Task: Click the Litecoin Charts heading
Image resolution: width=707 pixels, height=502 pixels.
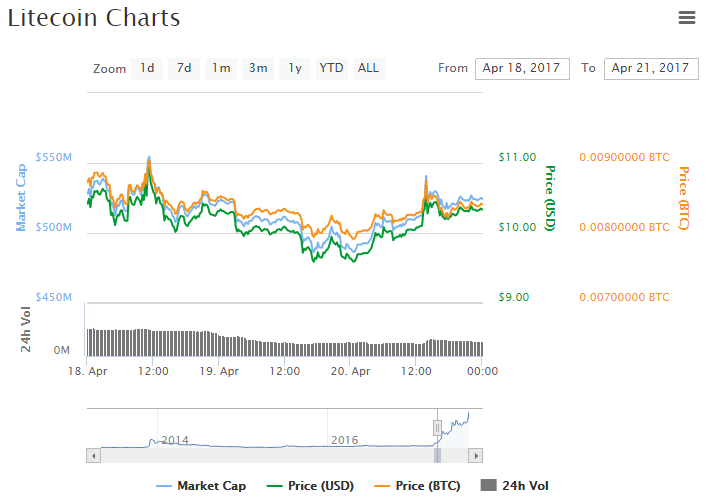Action: pyautogui.click(x=94, y=18)
